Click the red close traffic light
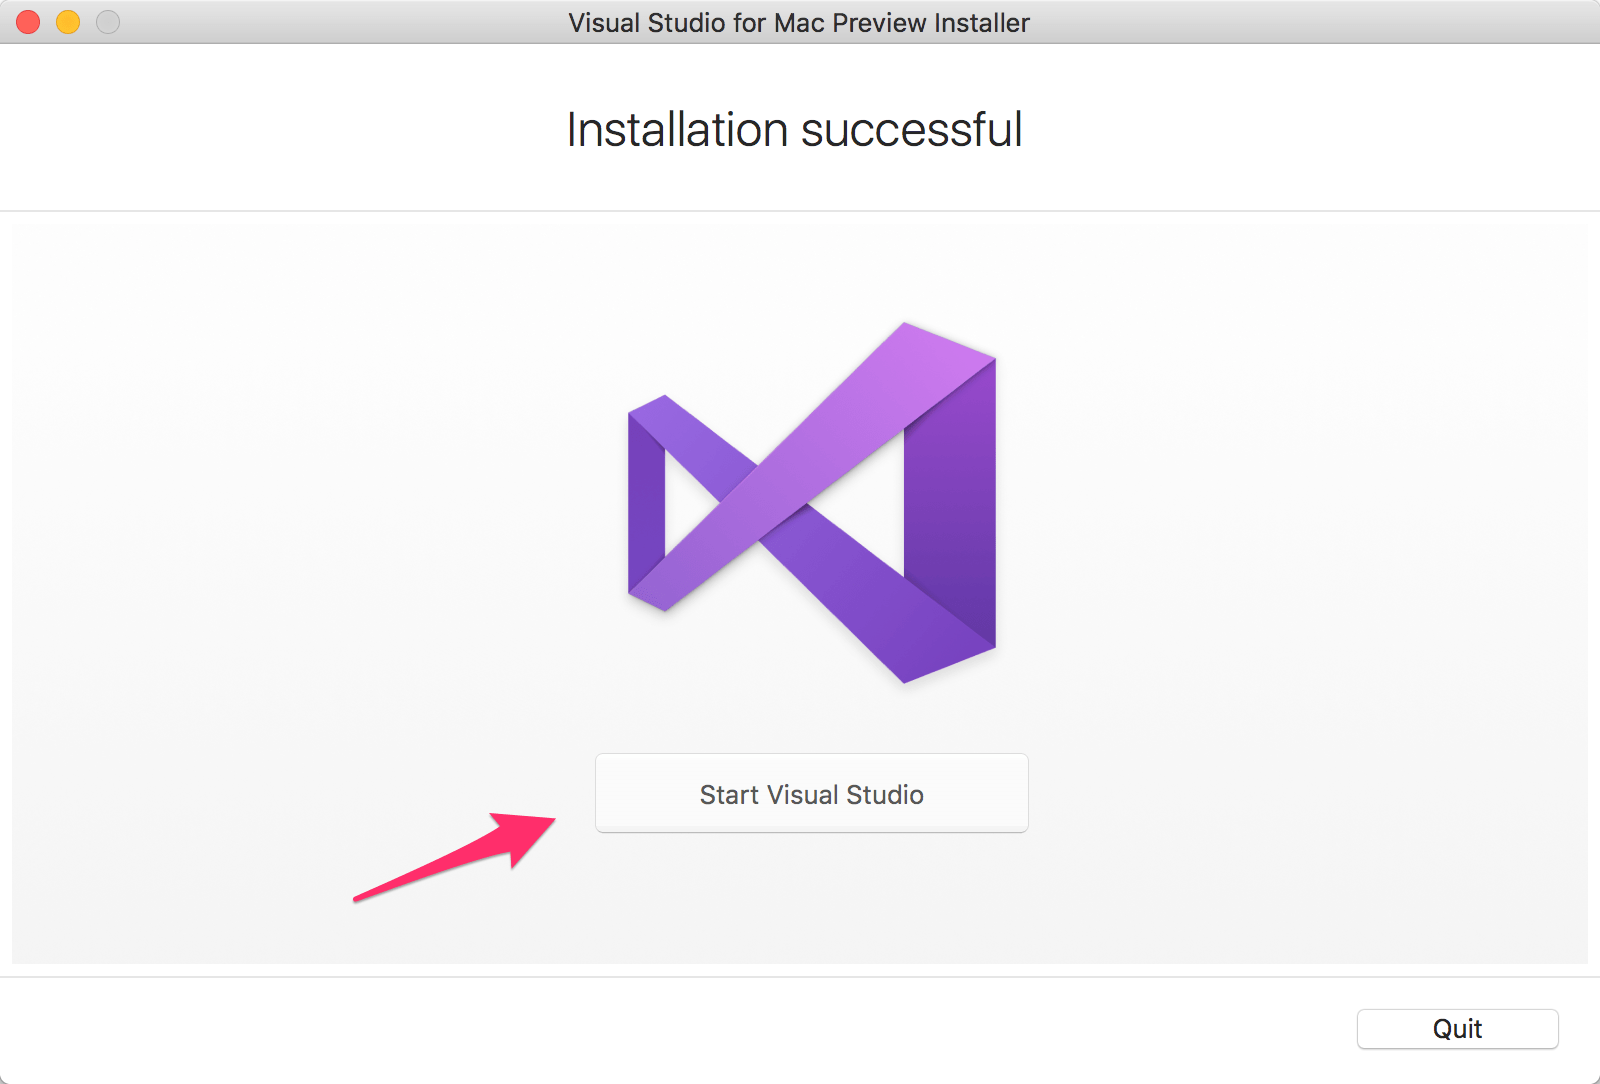Image resolution: width=1600 pixels, height=1084 pixels. click(27, 21)
